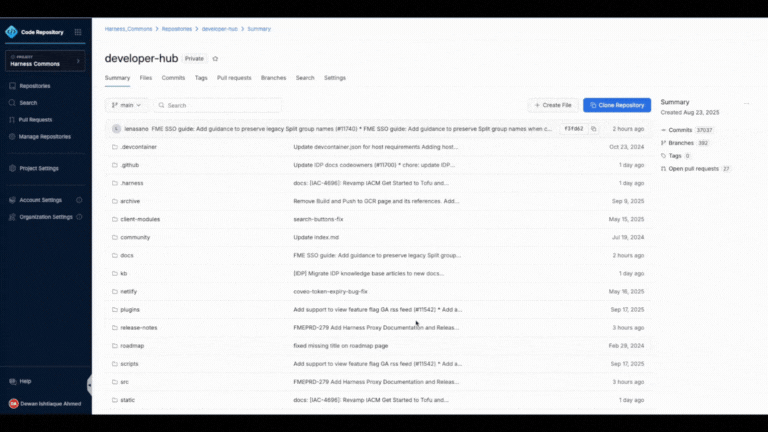The height and width of the screenshot is (432, 768).
Task: Expand the Harness Commons project selector
Action: [45, 61]
